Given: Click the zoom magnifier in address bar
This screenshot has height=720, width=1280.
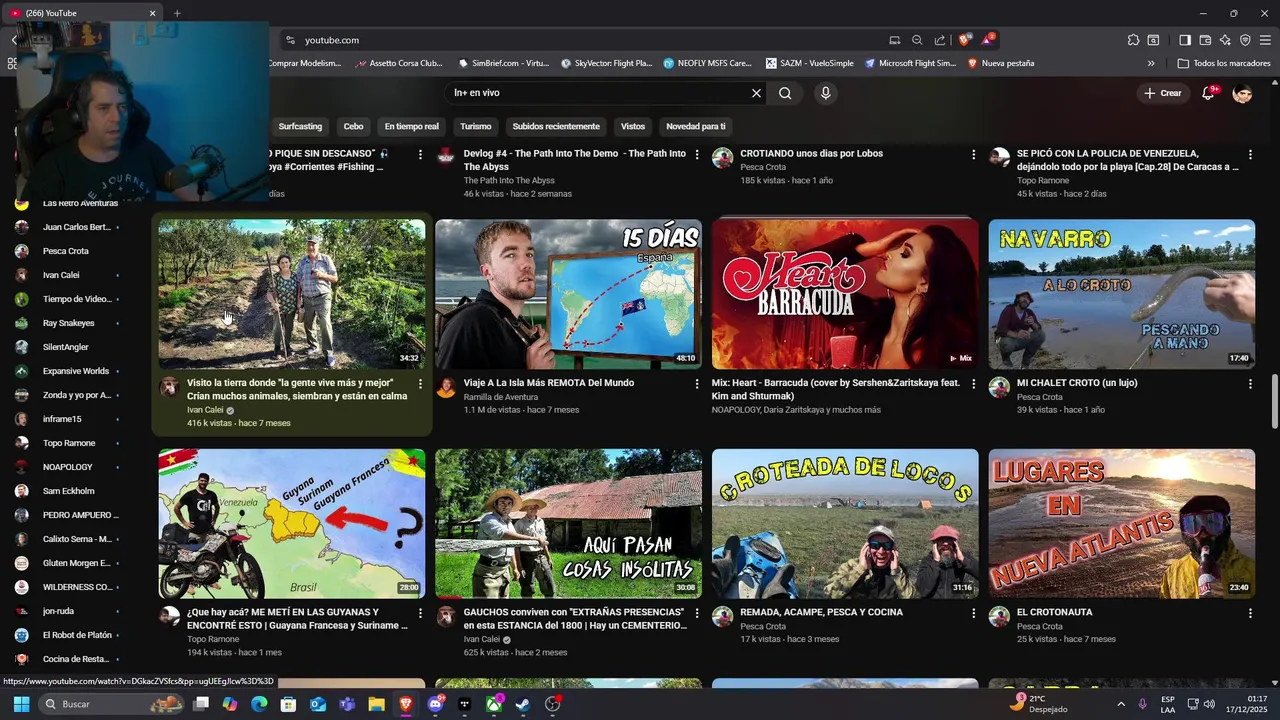Looking at the screenshot, I should [x=917, y=40].
